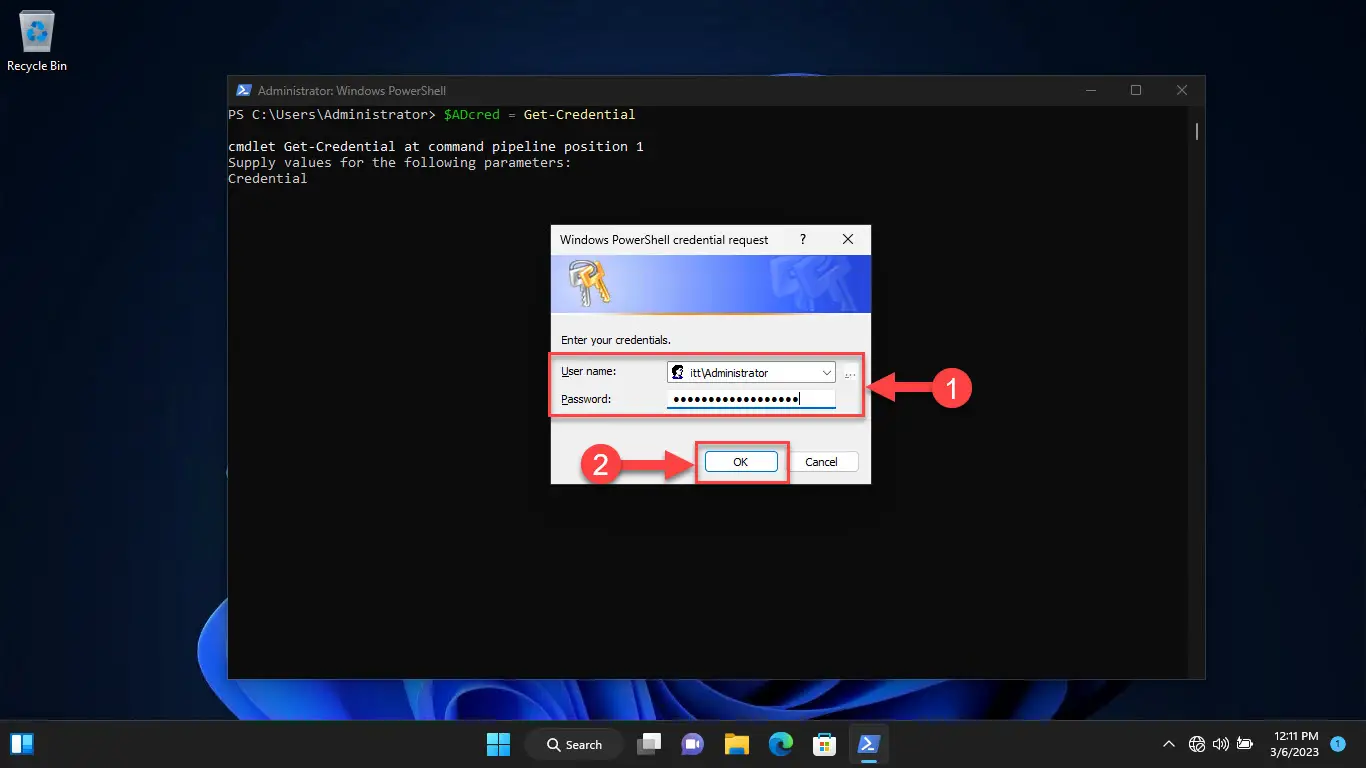
Task: Click the PowerShell icon in the window title bar
Action: 243,90
